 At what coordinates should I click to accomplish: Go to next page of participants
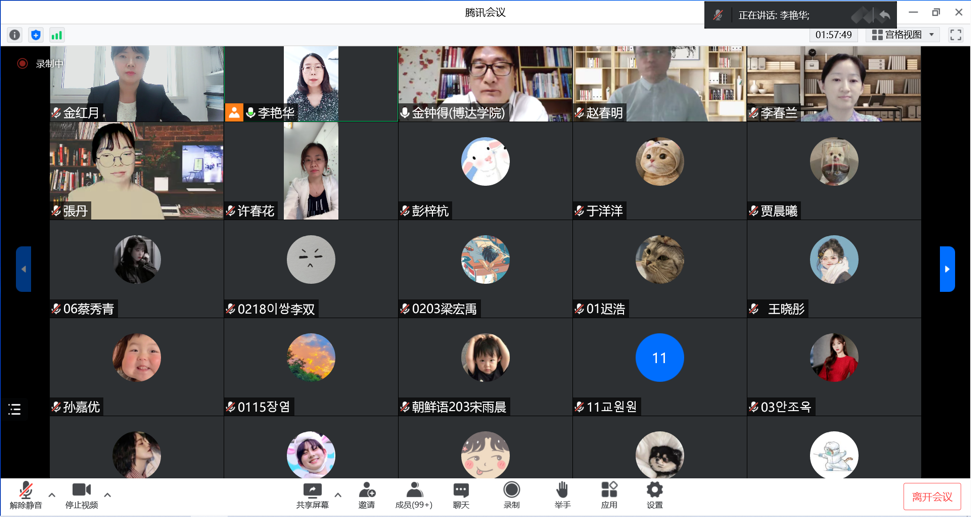point(946,269)
